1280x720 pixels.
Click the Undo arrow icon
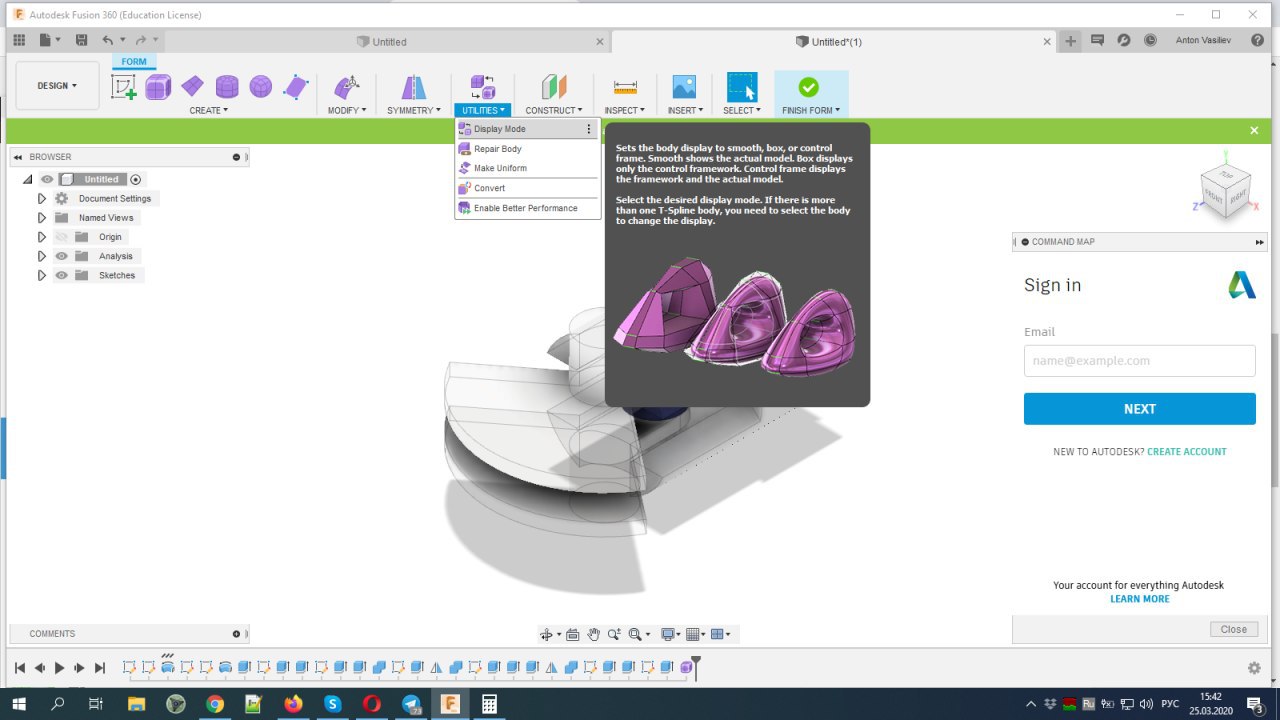pyautogui.click(x=108, y=40)
